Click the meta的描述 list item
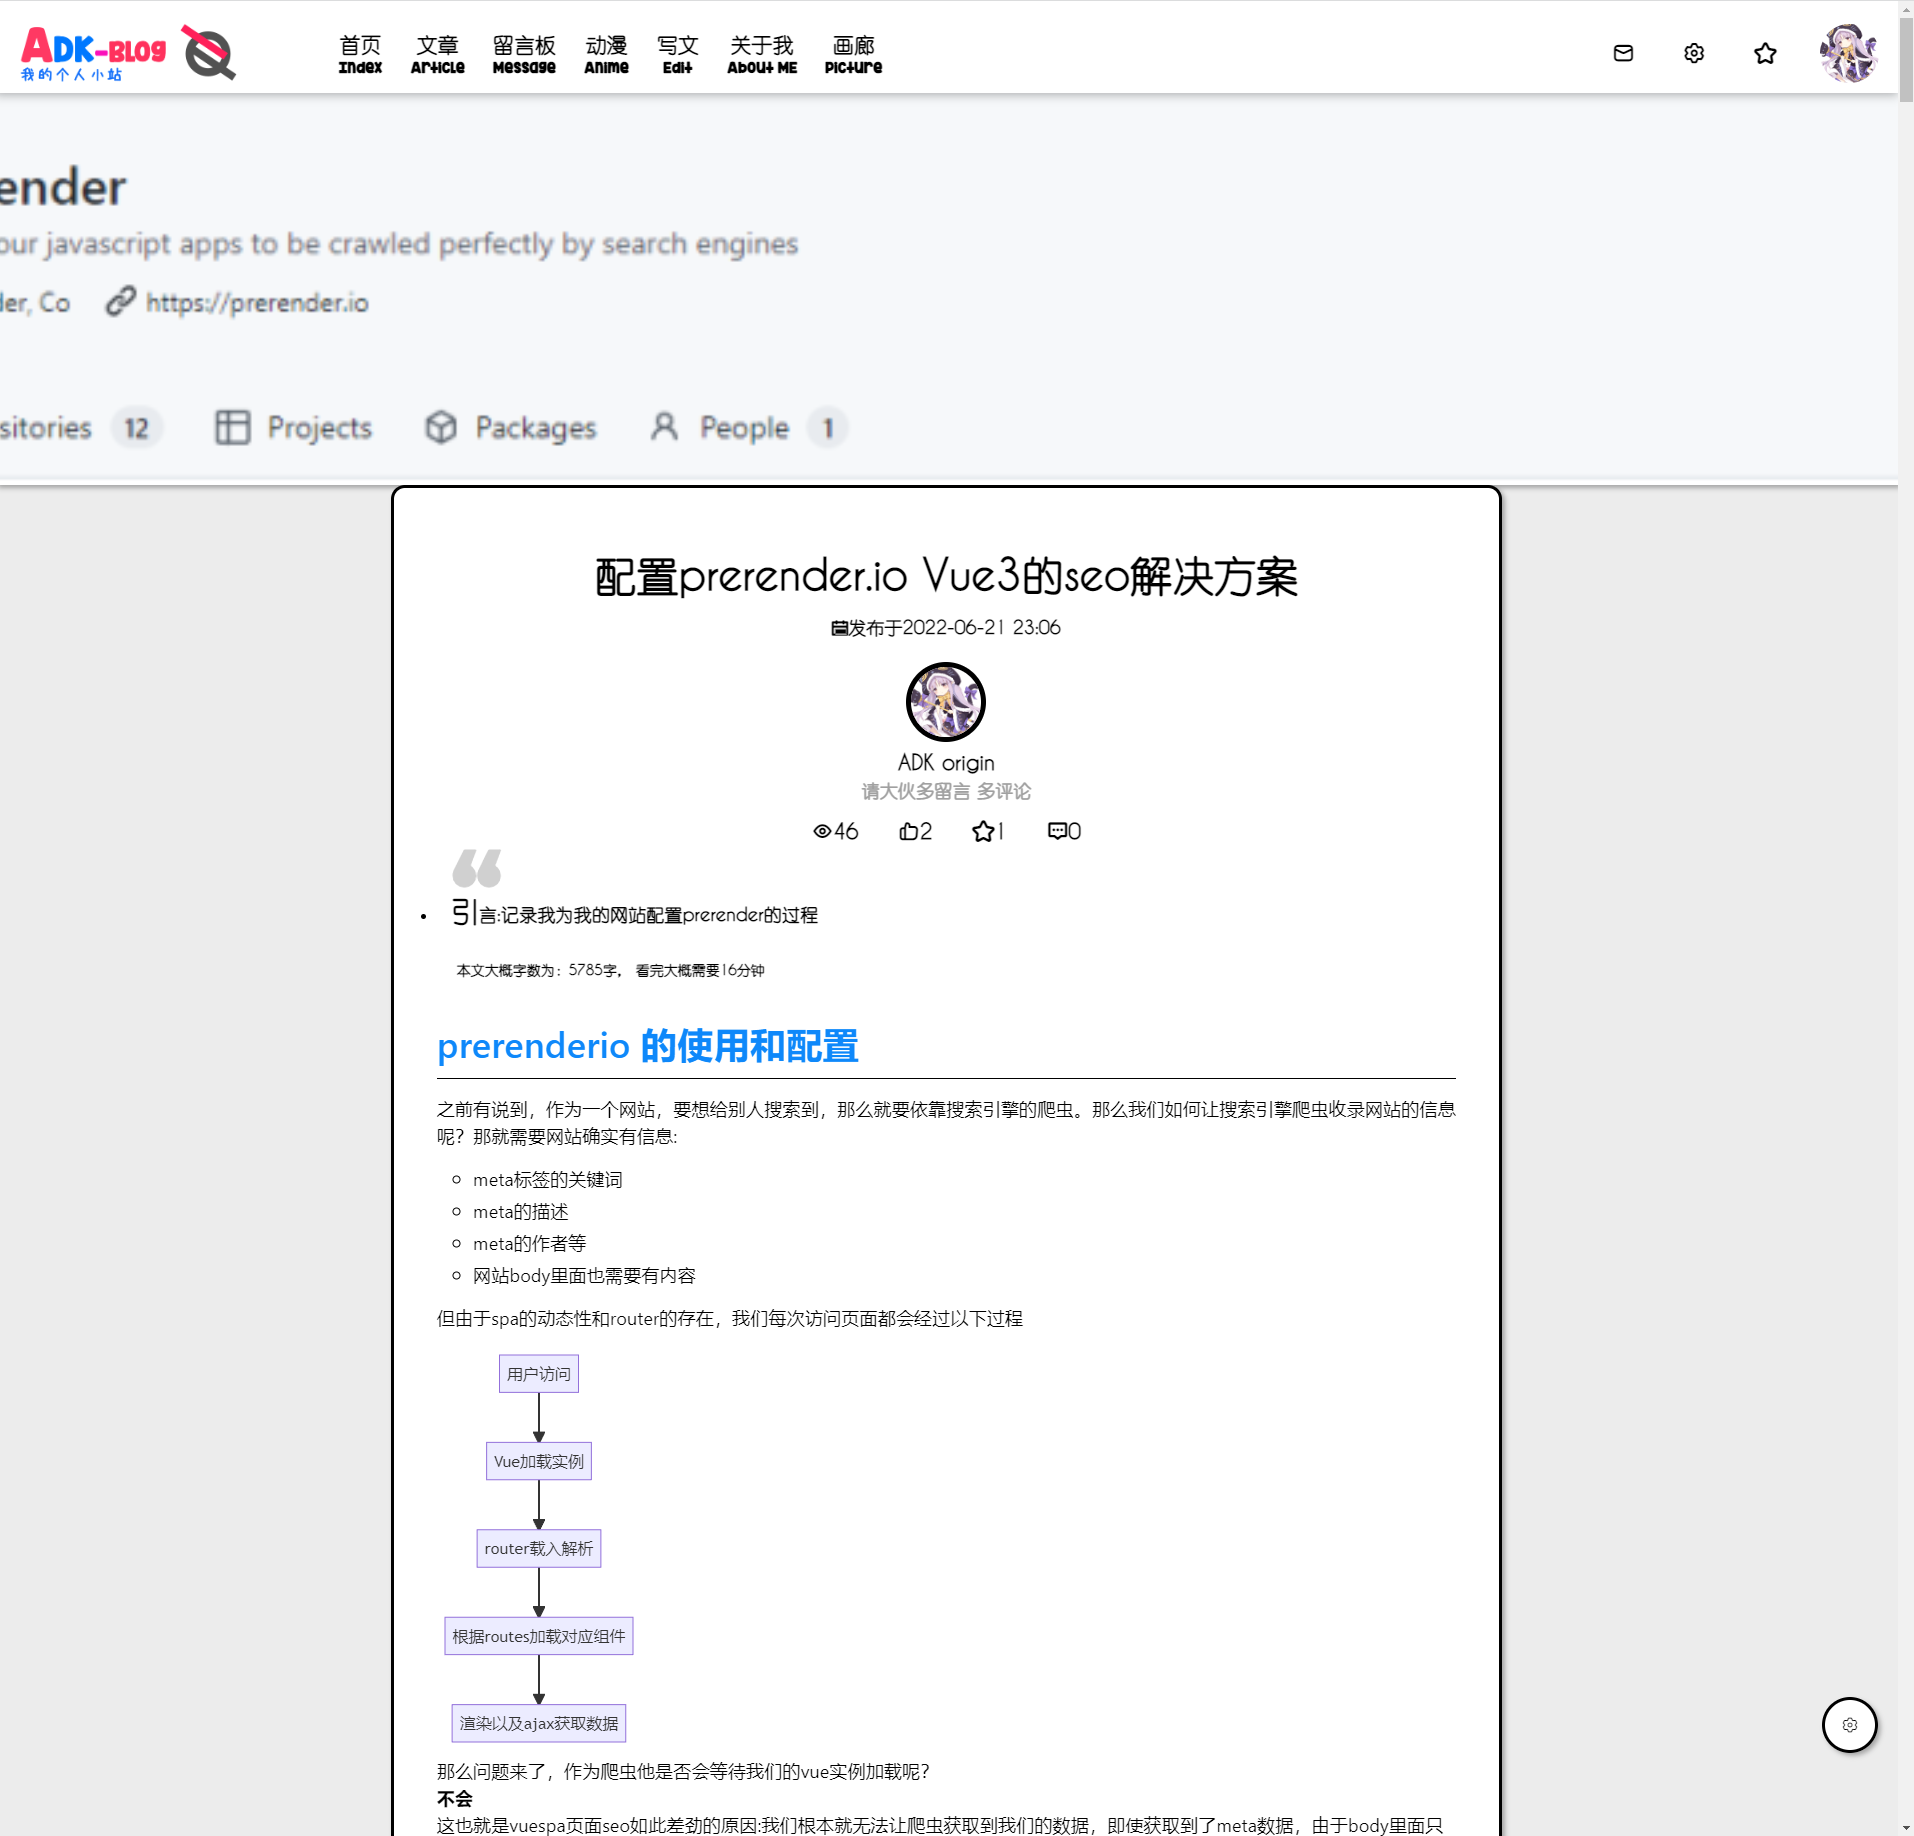Viewport: 1914px width, 1836px height. (x=520, y=1212)
